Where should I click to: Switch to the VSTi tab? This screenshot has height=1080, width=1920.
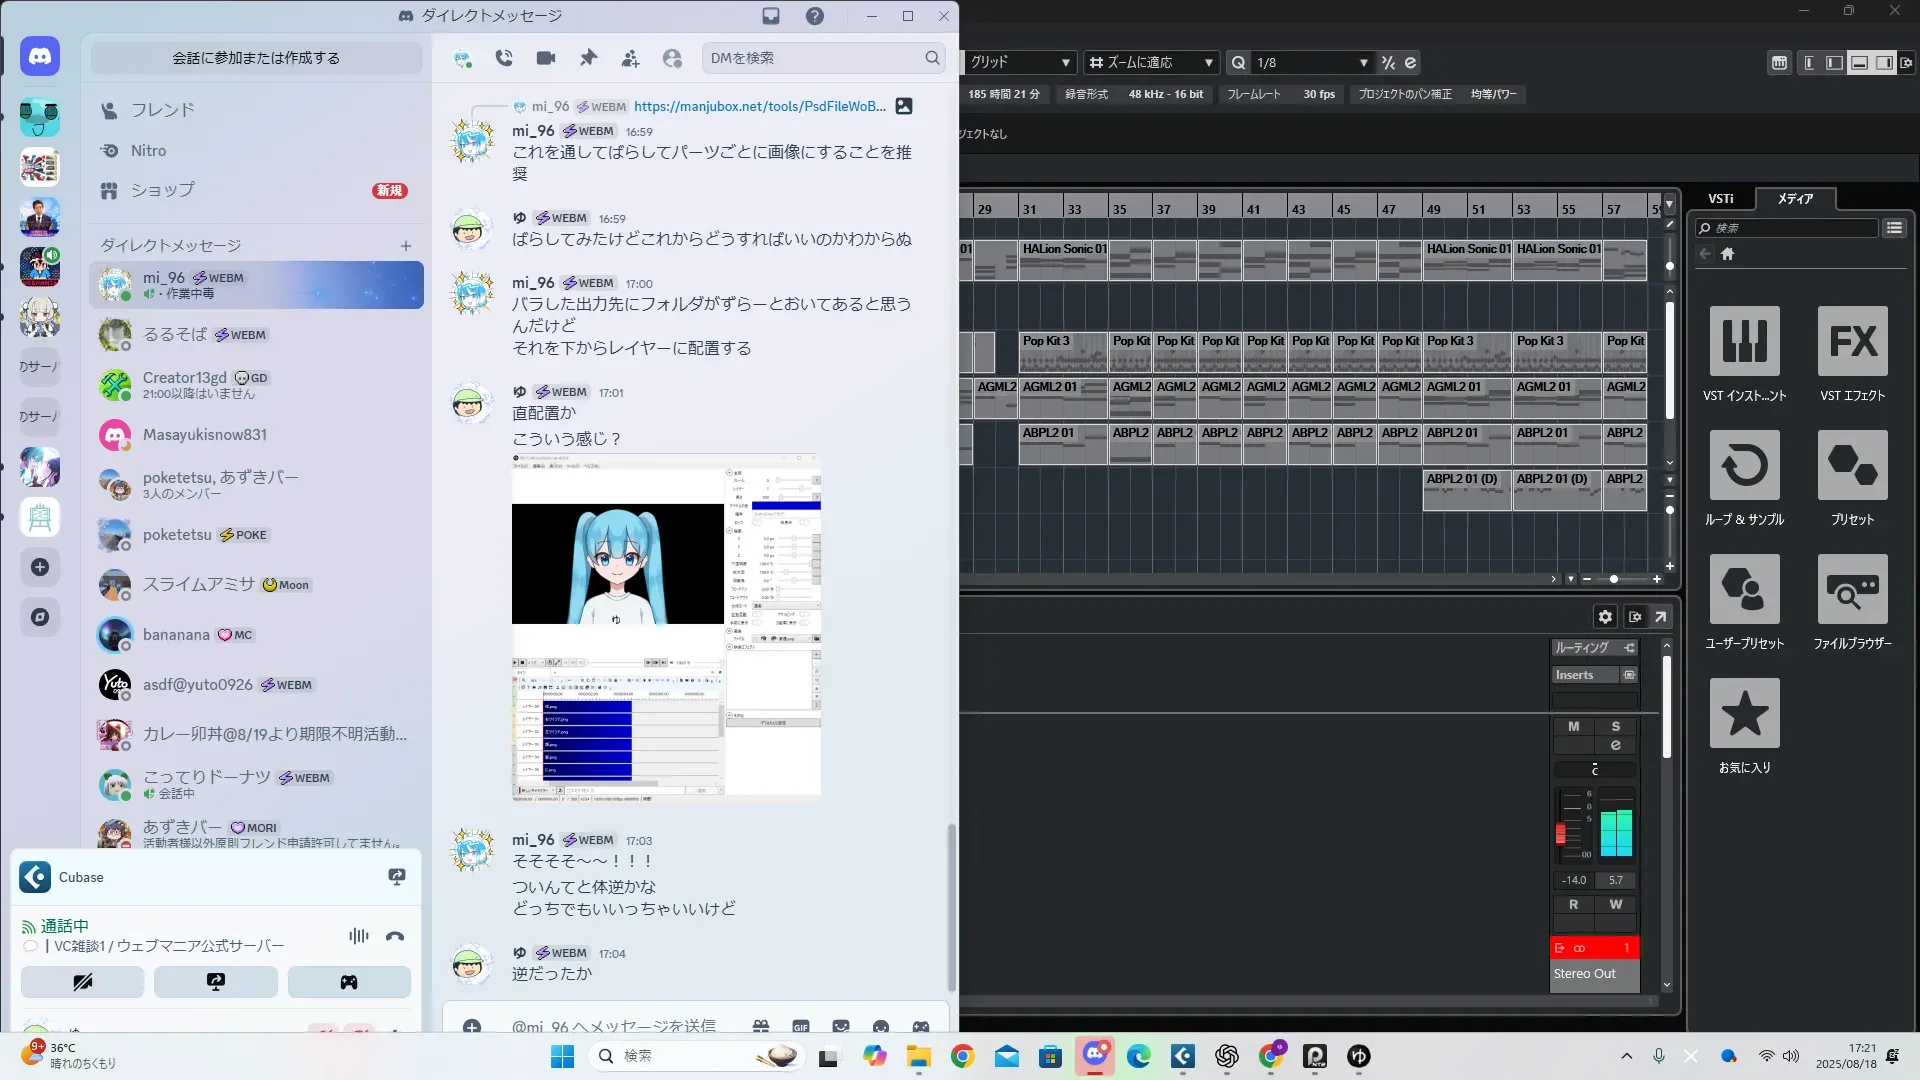coord(1720,198)
